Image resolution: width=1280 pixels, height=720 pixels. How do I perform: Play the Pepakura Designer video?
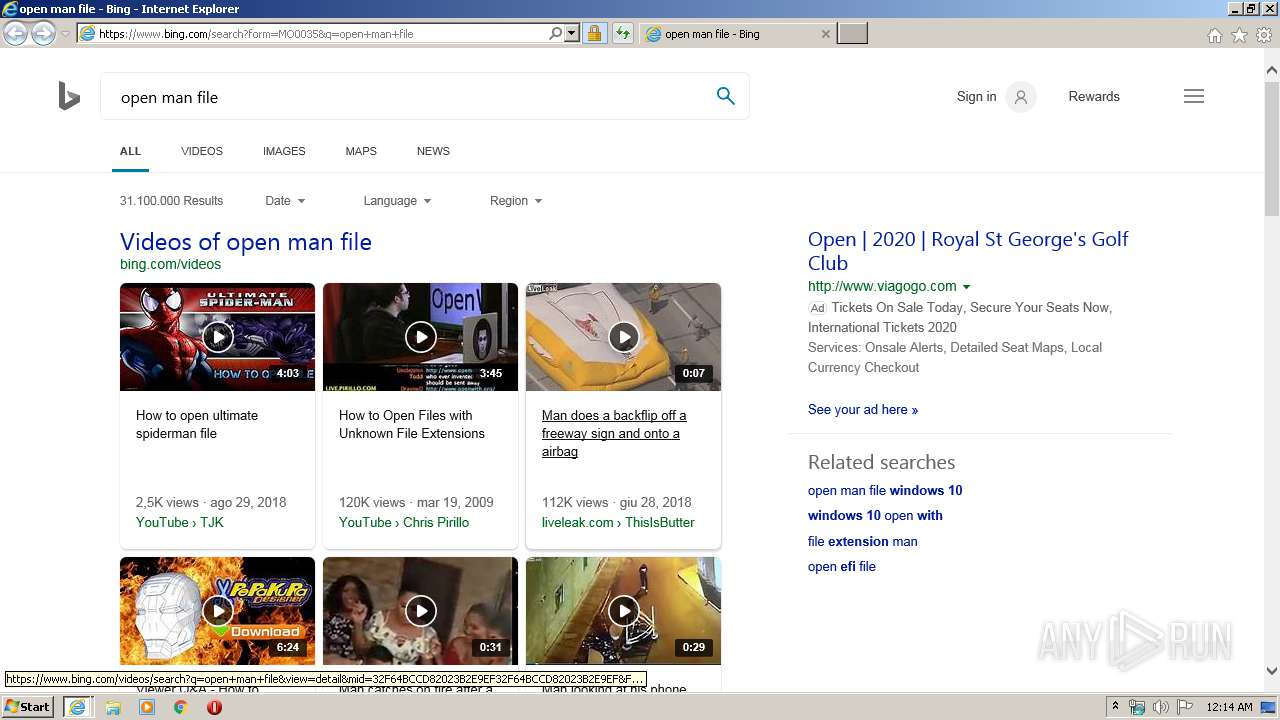click(x=217, y=611)
